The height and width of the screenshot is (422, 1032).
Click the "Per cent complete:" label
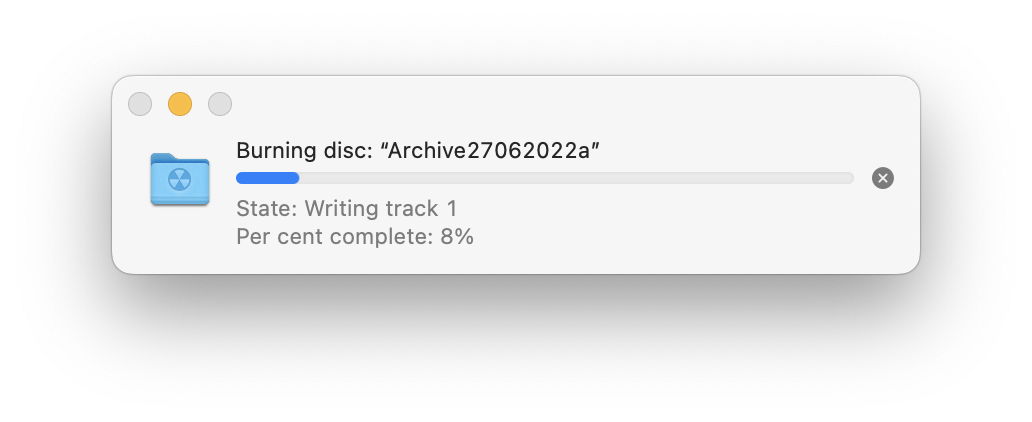pos(334,237)
